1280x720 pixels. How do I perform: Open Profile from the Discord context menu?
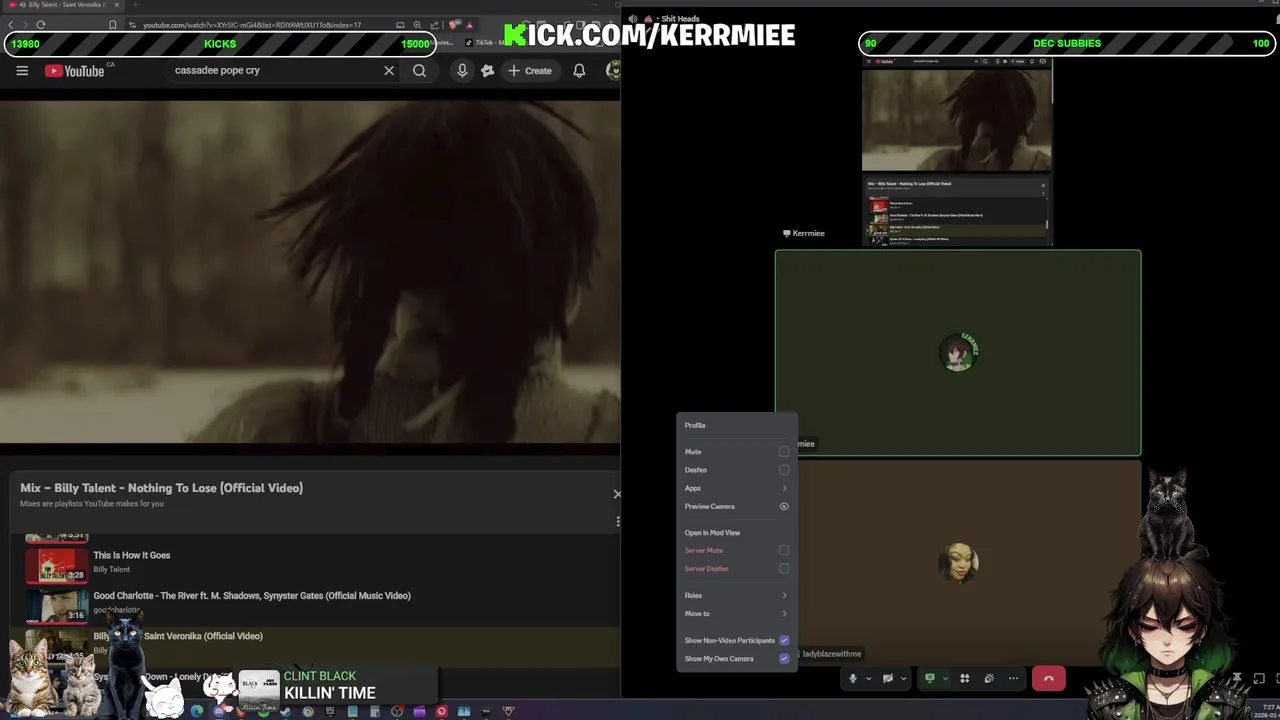point(736,425)
